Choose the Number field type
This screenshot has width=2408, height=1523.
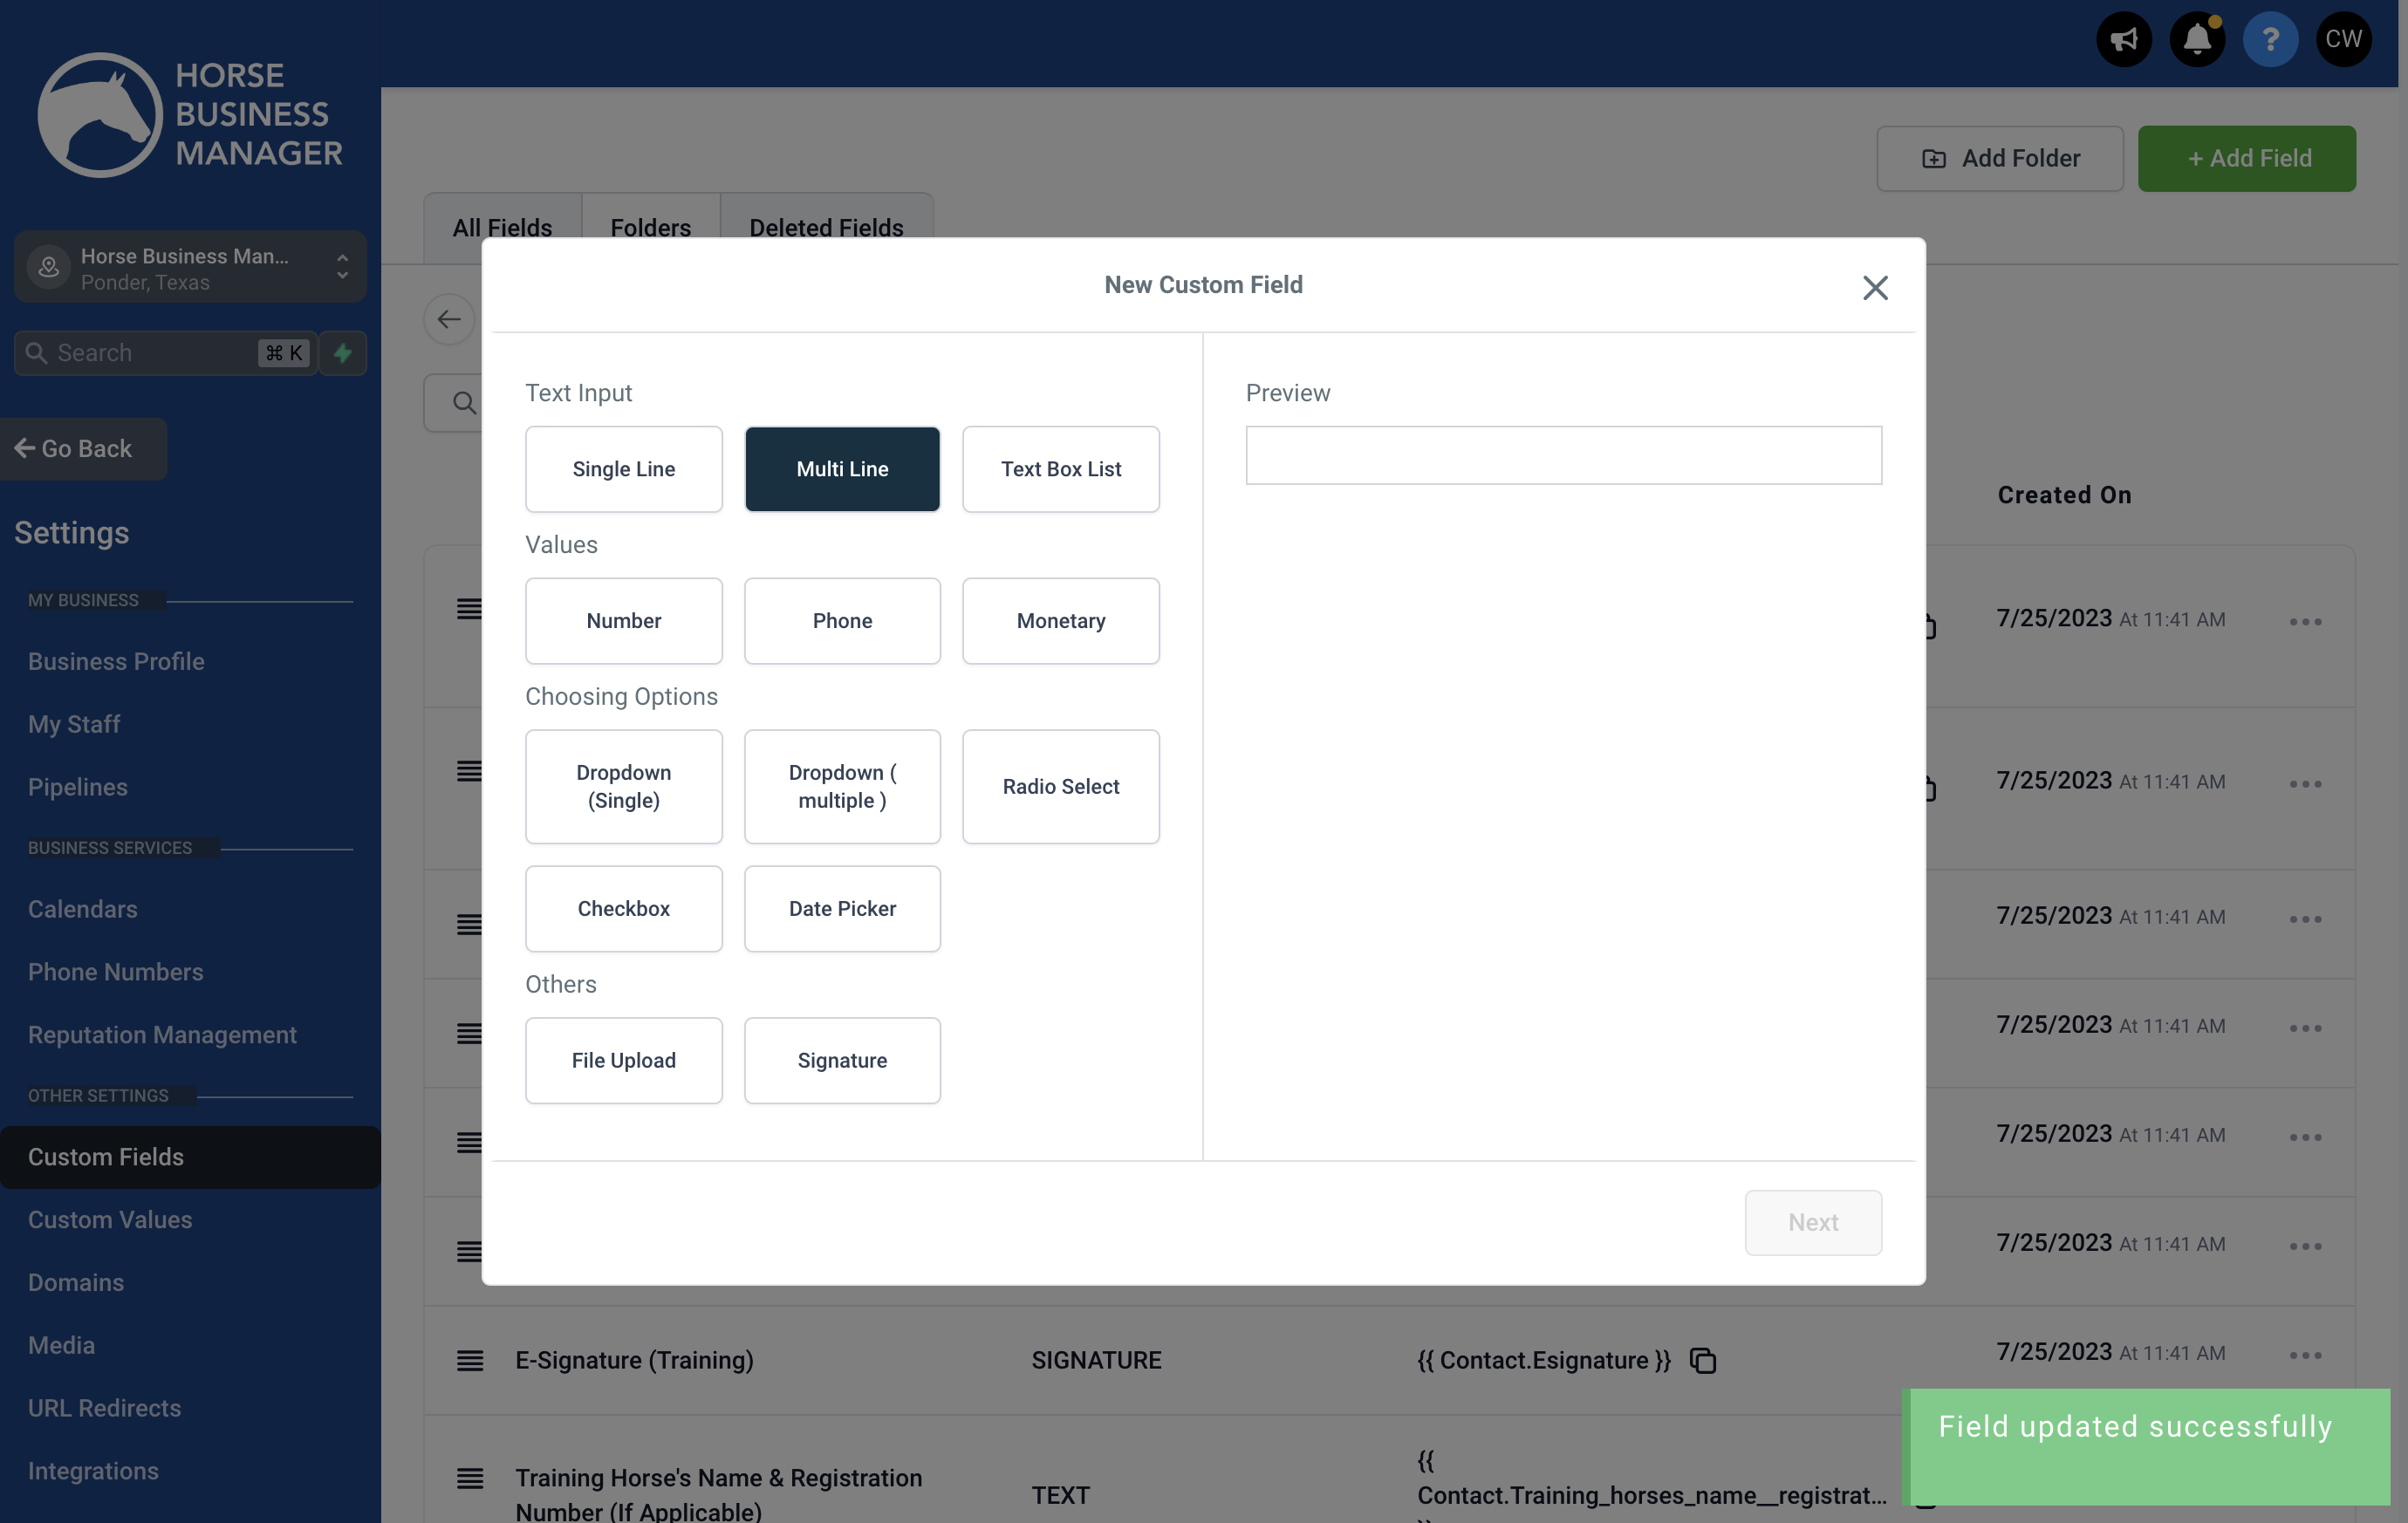[623, 621]
